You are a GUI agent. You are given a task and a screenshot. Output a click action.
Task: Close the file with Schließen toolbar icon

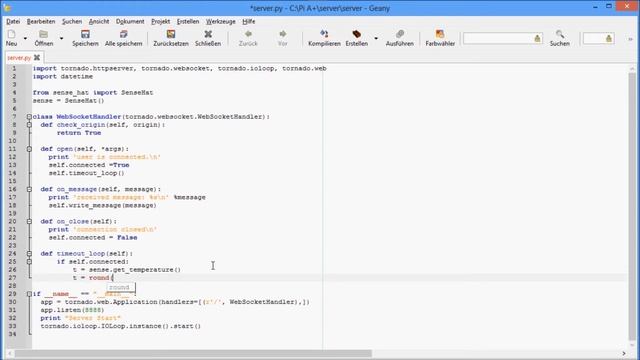[x=208, y=38]
